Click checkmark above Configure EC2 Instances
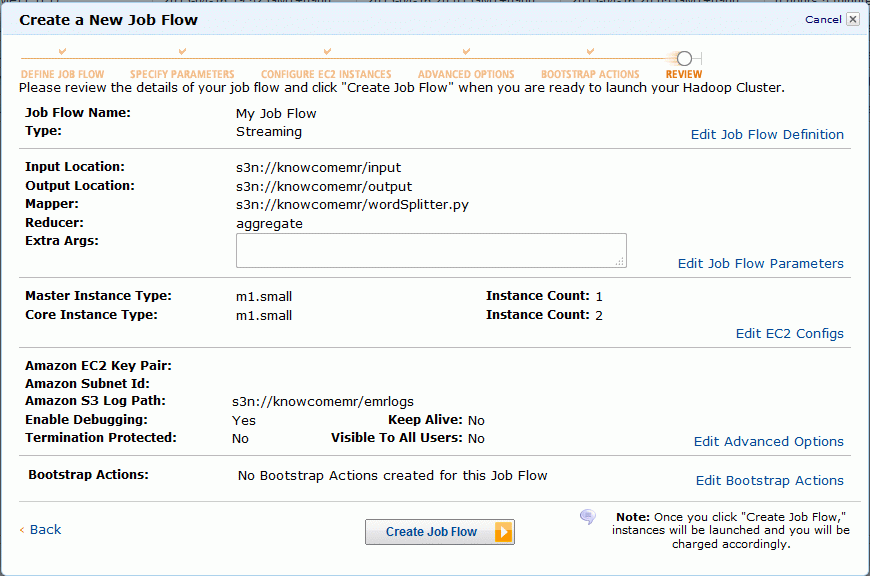 [327, 52]
